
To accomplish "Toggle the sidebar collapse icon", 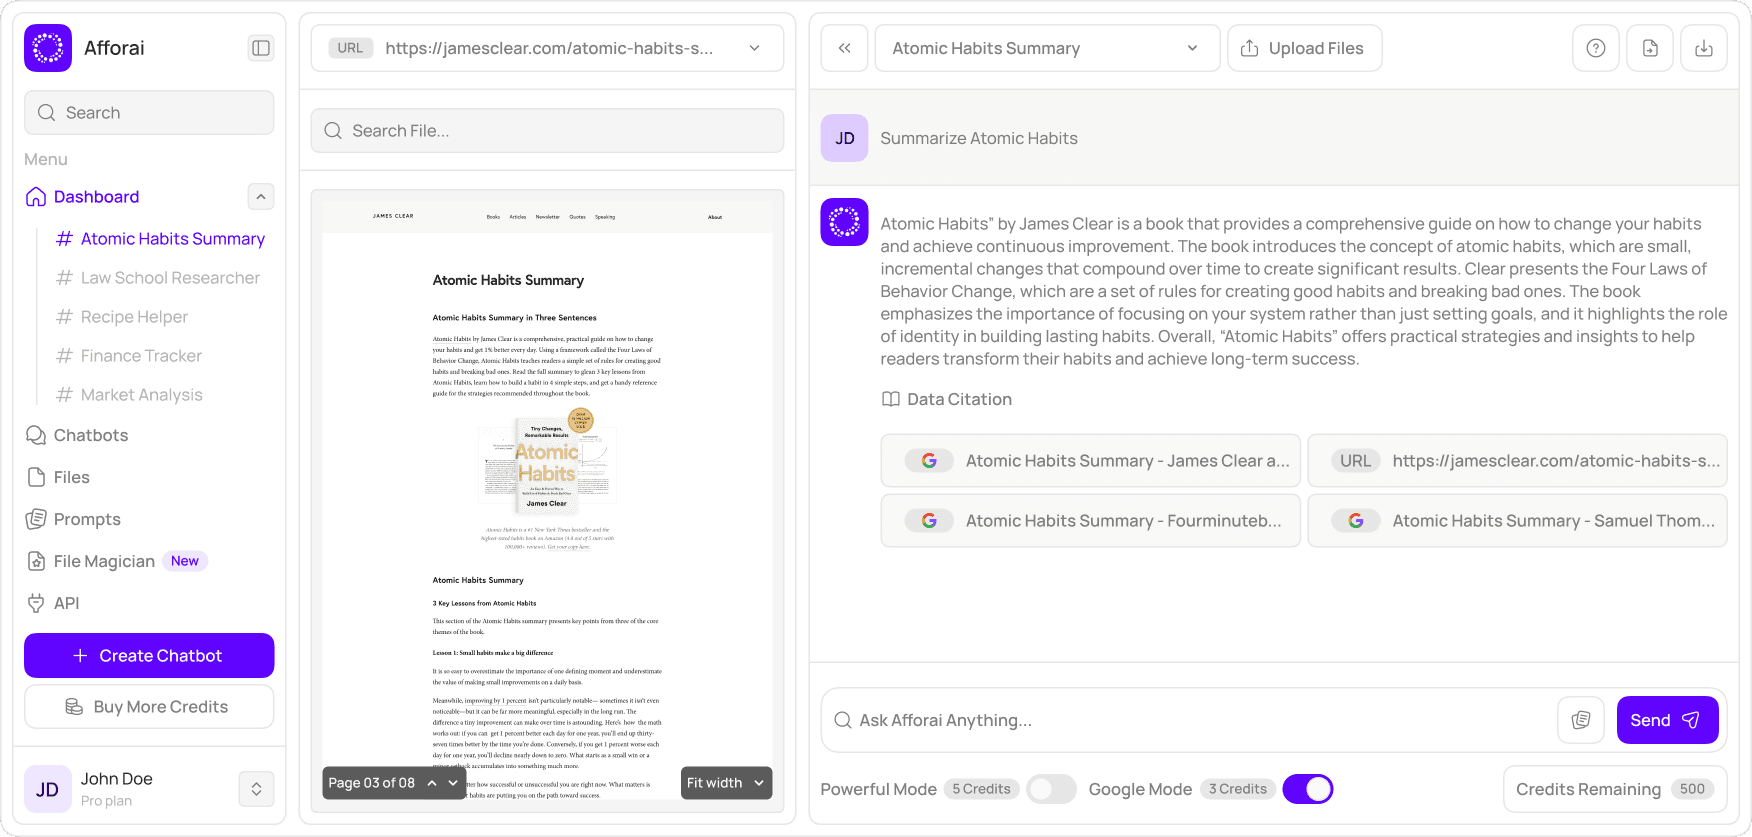I will click(x=260, y=48).
